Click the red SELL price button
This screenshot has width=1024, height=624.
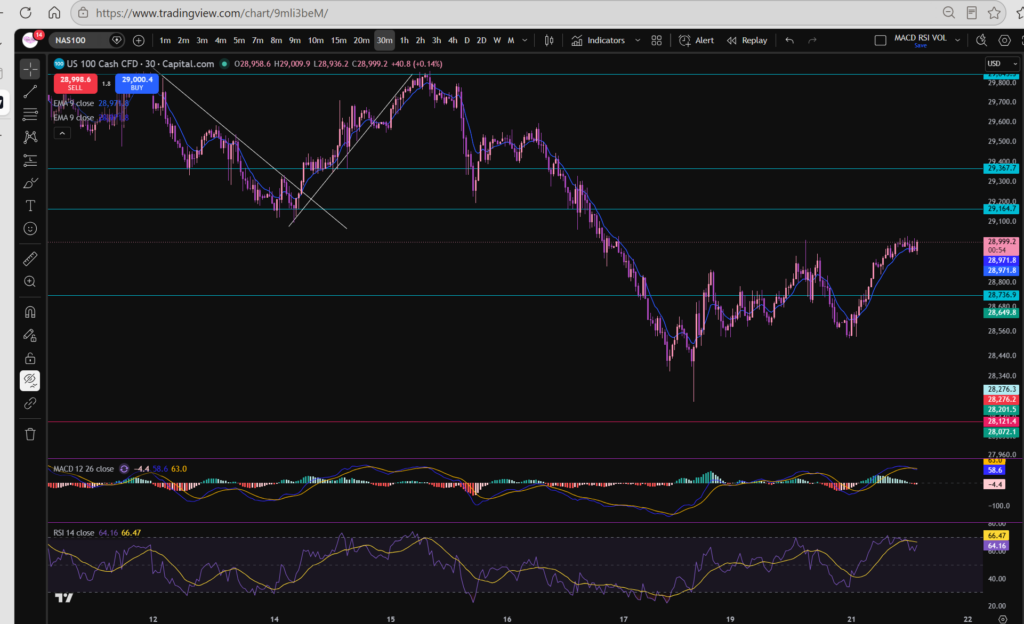[75, 84]
